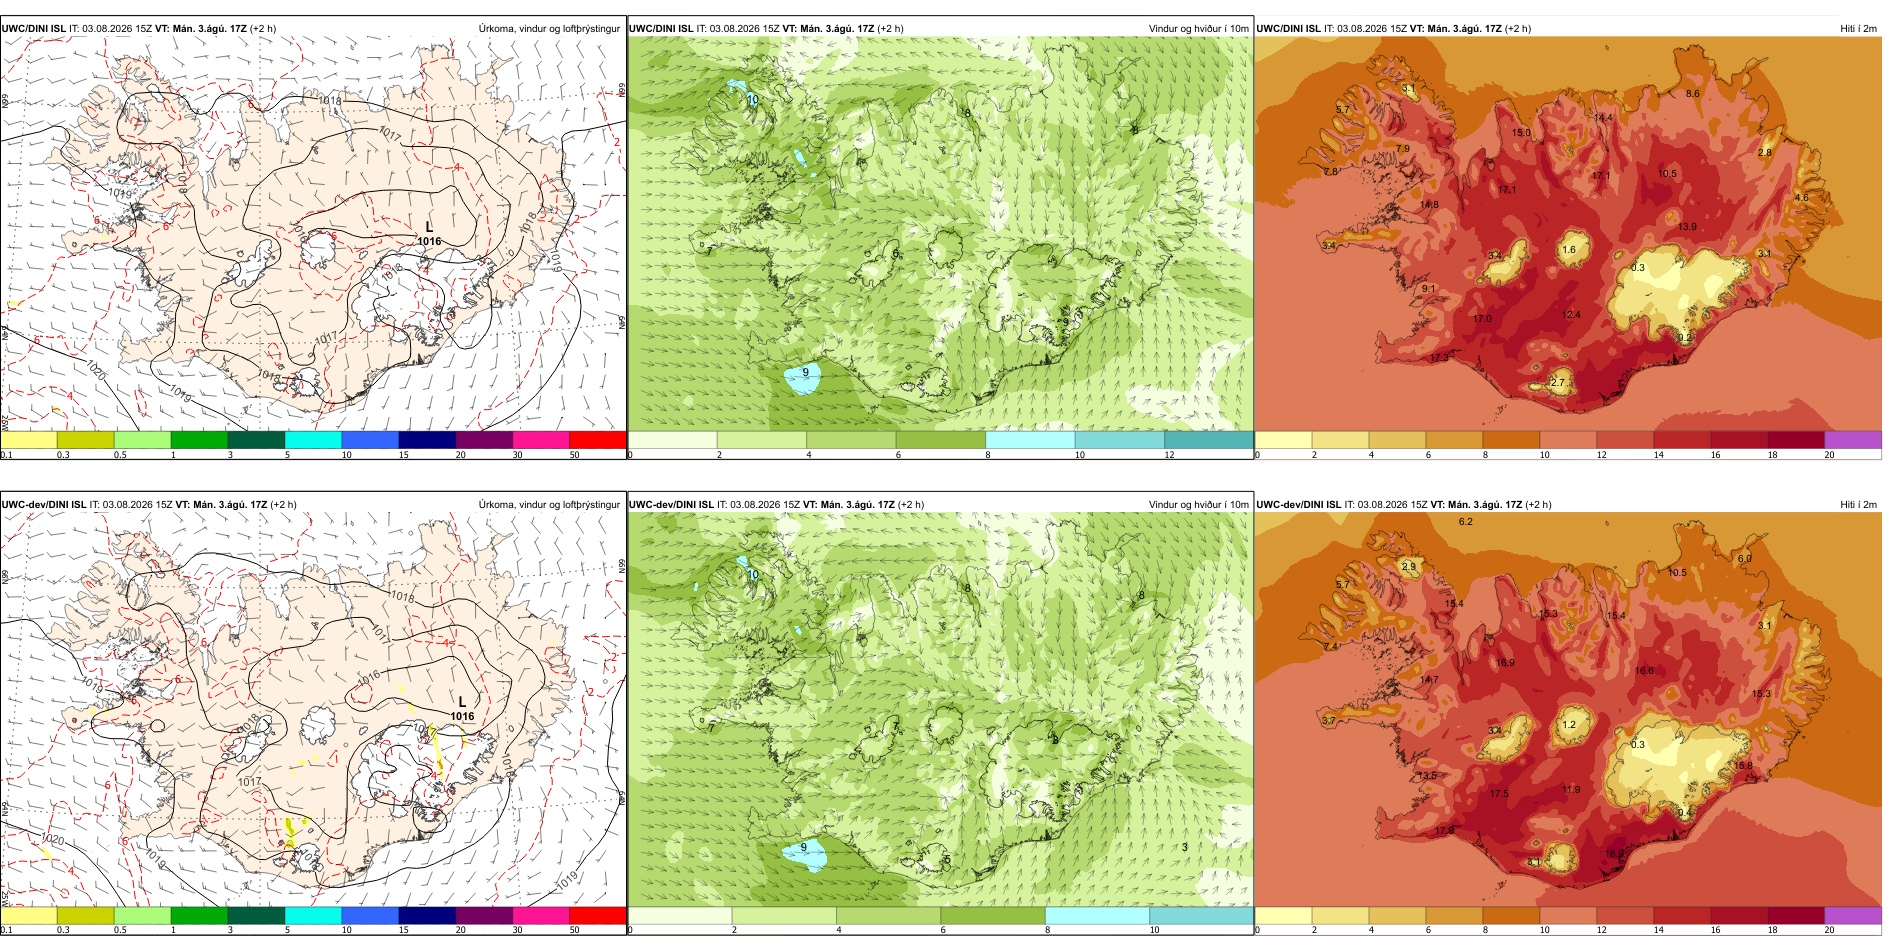Screen dimensions: 1900x950
Task: Click pink 30–50 swatch in UWC-dev precipitation legend
Action: (541, 915)
